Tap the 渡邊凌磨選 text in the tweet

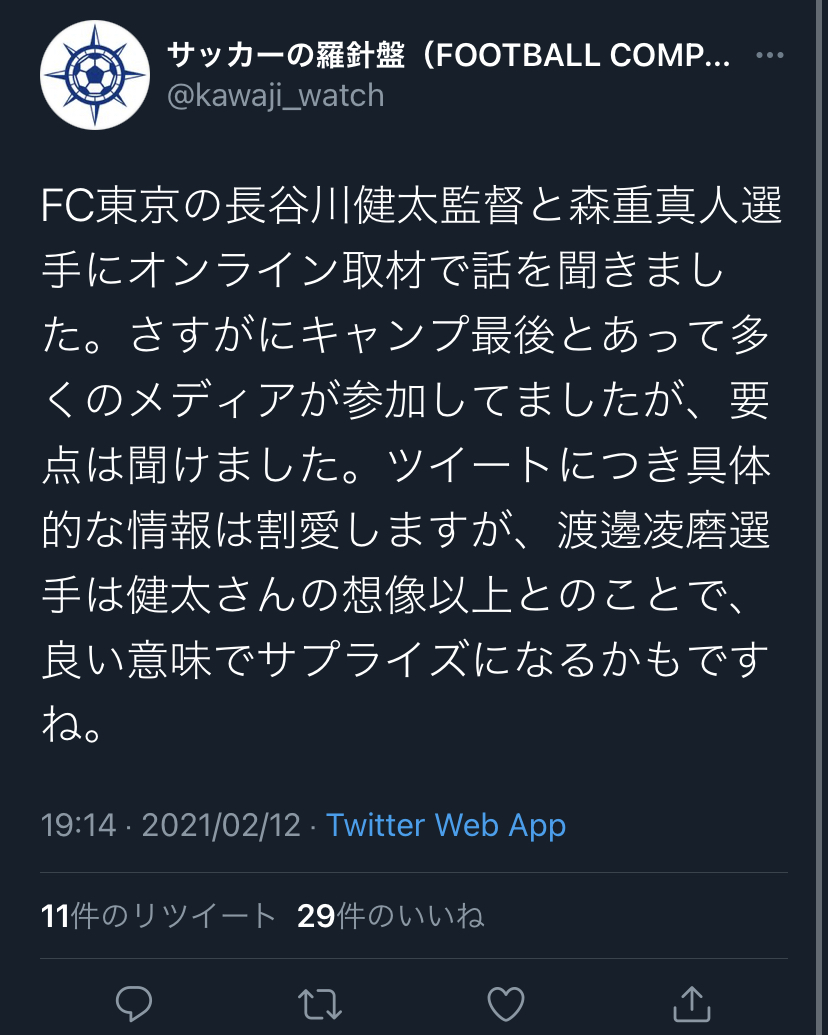tap(664, 532)
